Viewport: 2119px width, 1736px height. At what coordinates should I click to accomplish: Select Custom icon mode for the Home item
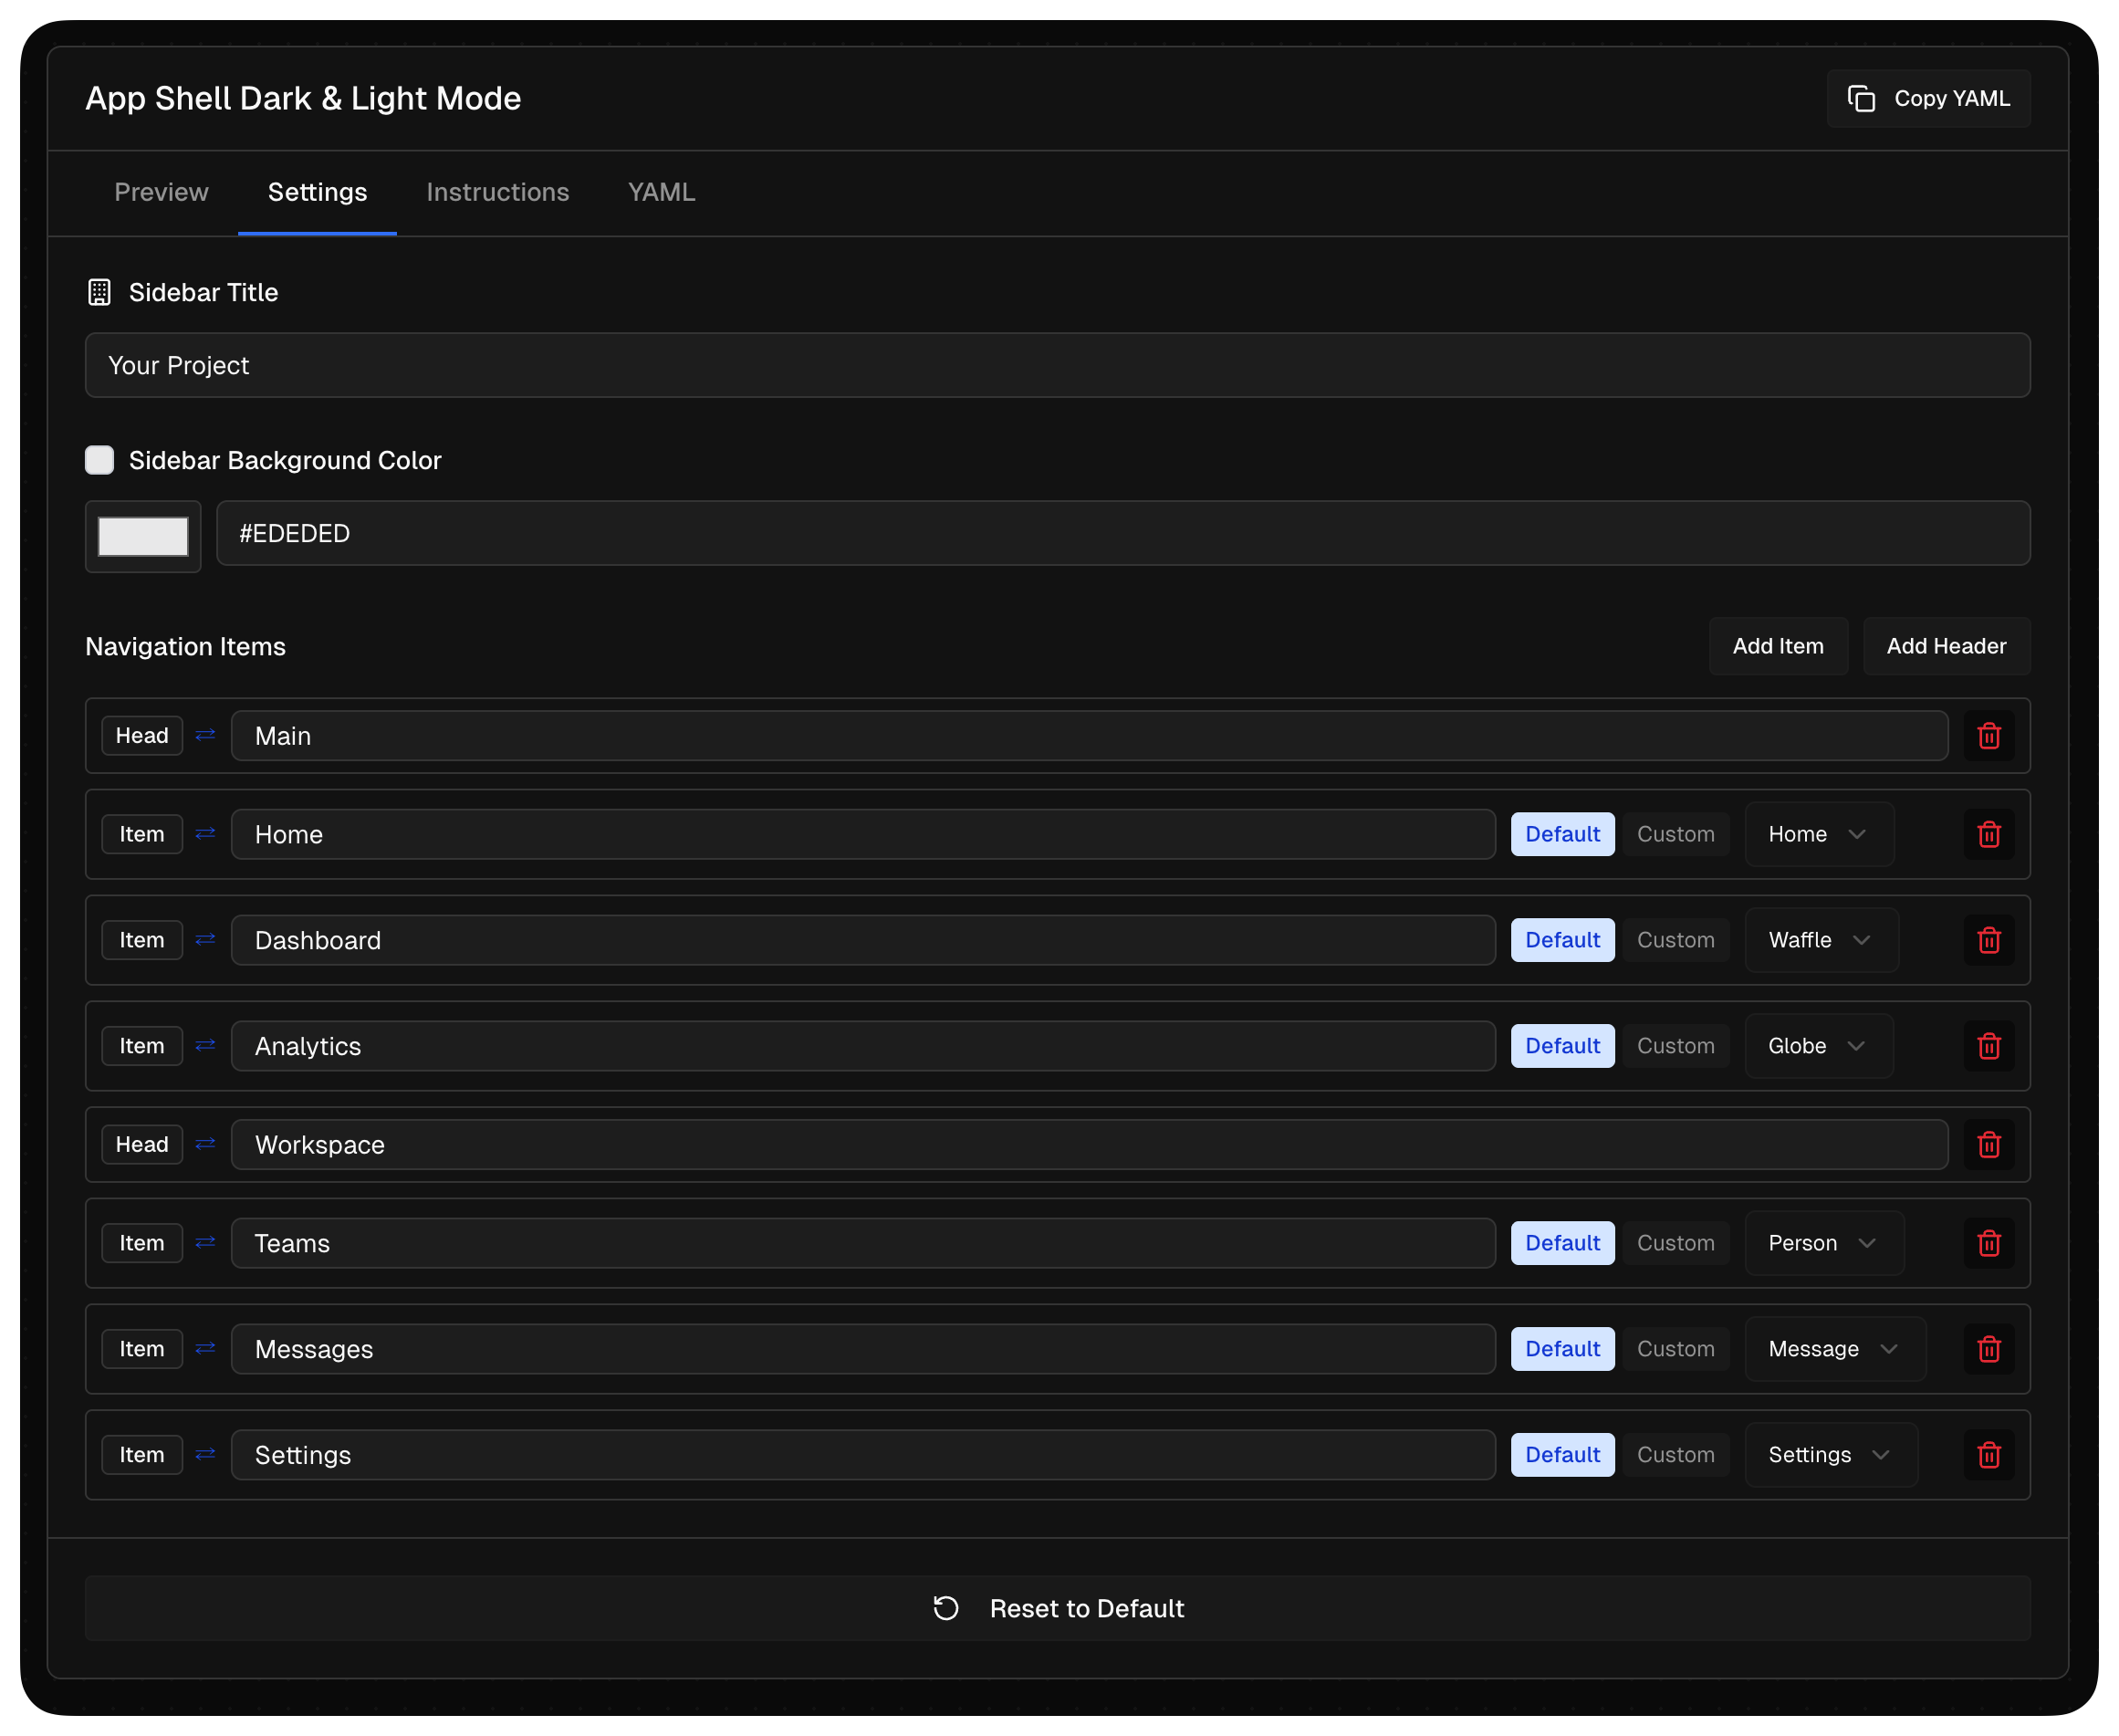[1675, 834]
